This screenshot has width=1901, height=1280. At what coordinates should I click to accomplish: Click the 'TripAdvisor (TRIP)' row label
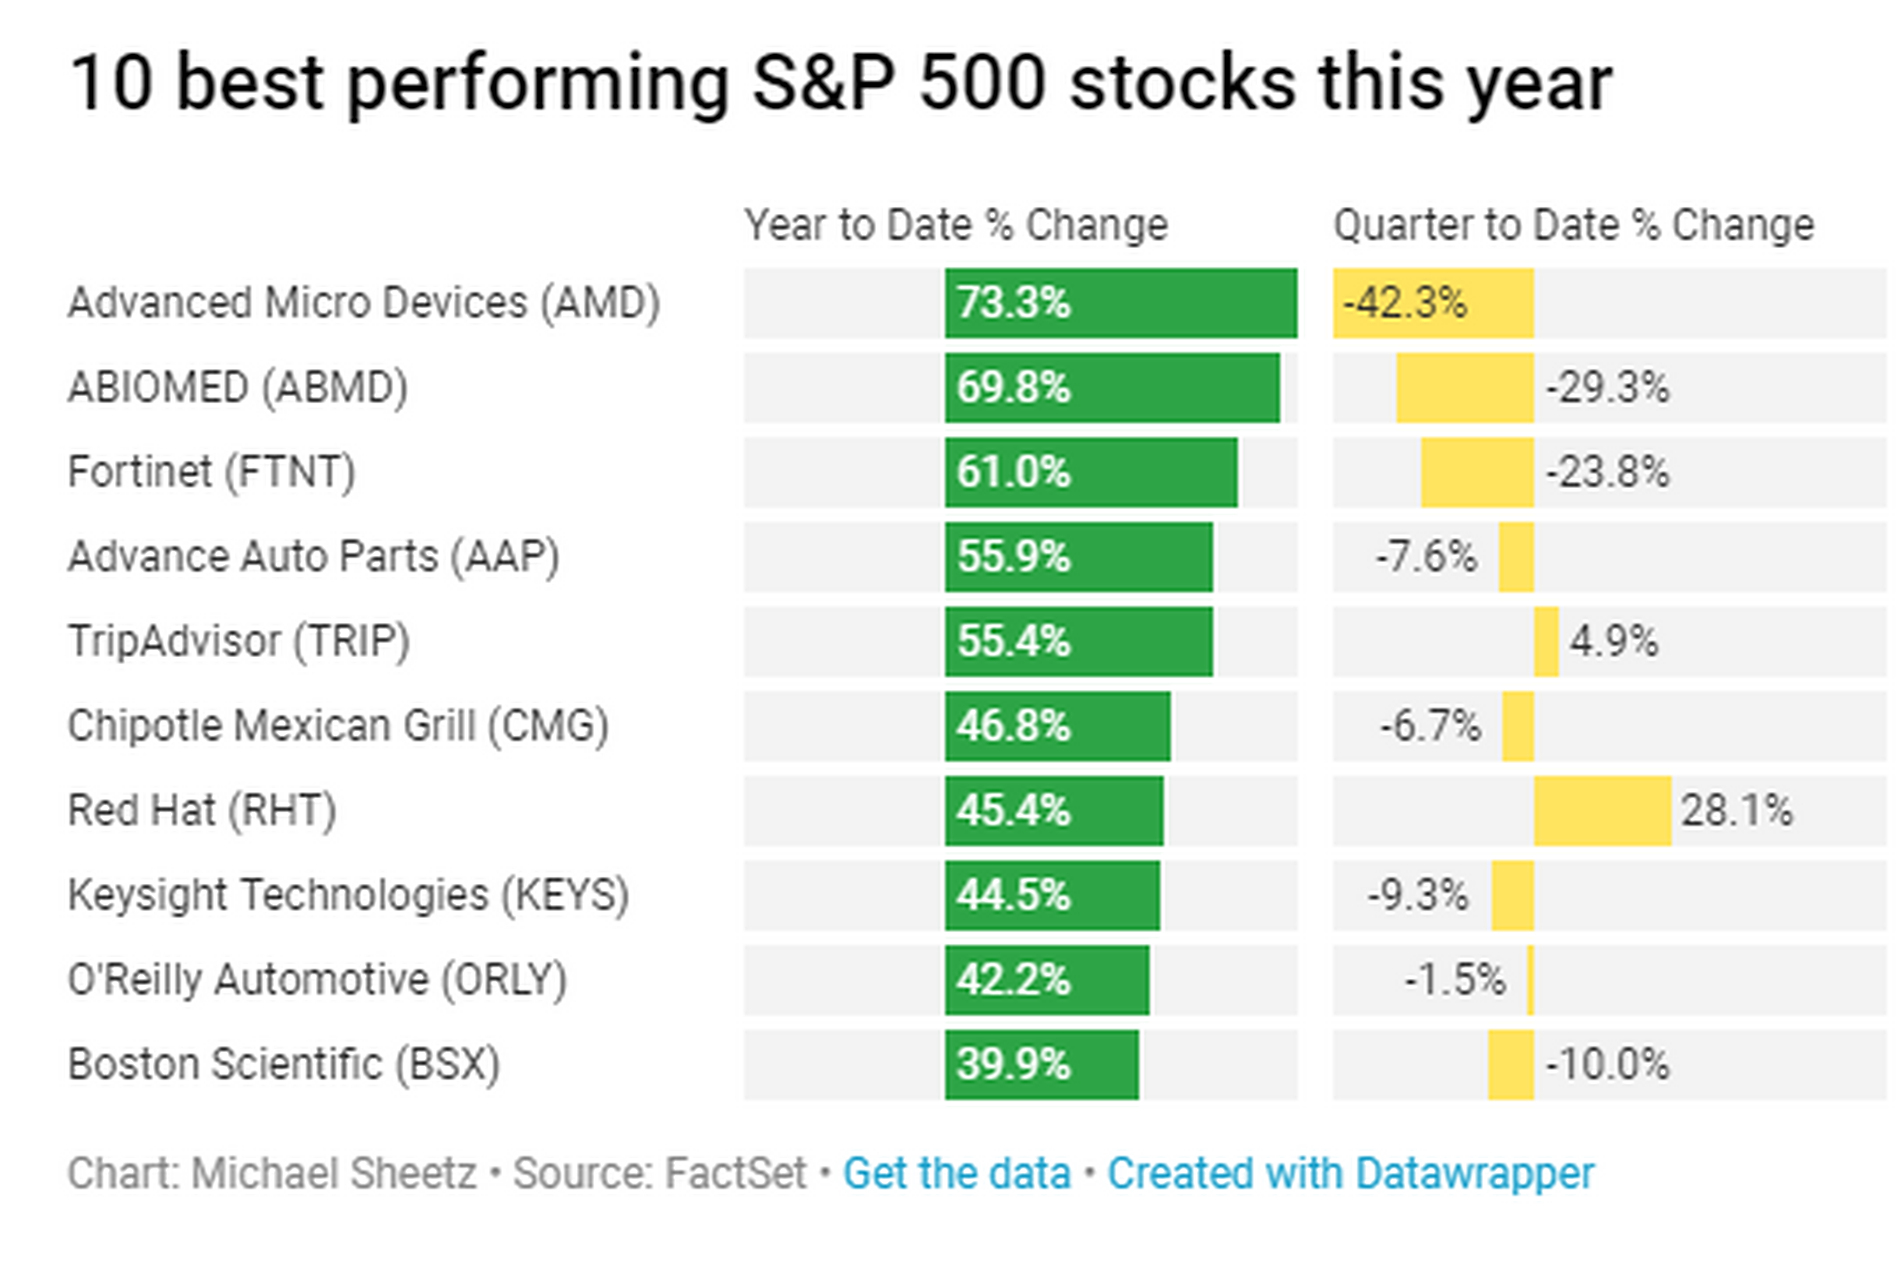[239, 641]
